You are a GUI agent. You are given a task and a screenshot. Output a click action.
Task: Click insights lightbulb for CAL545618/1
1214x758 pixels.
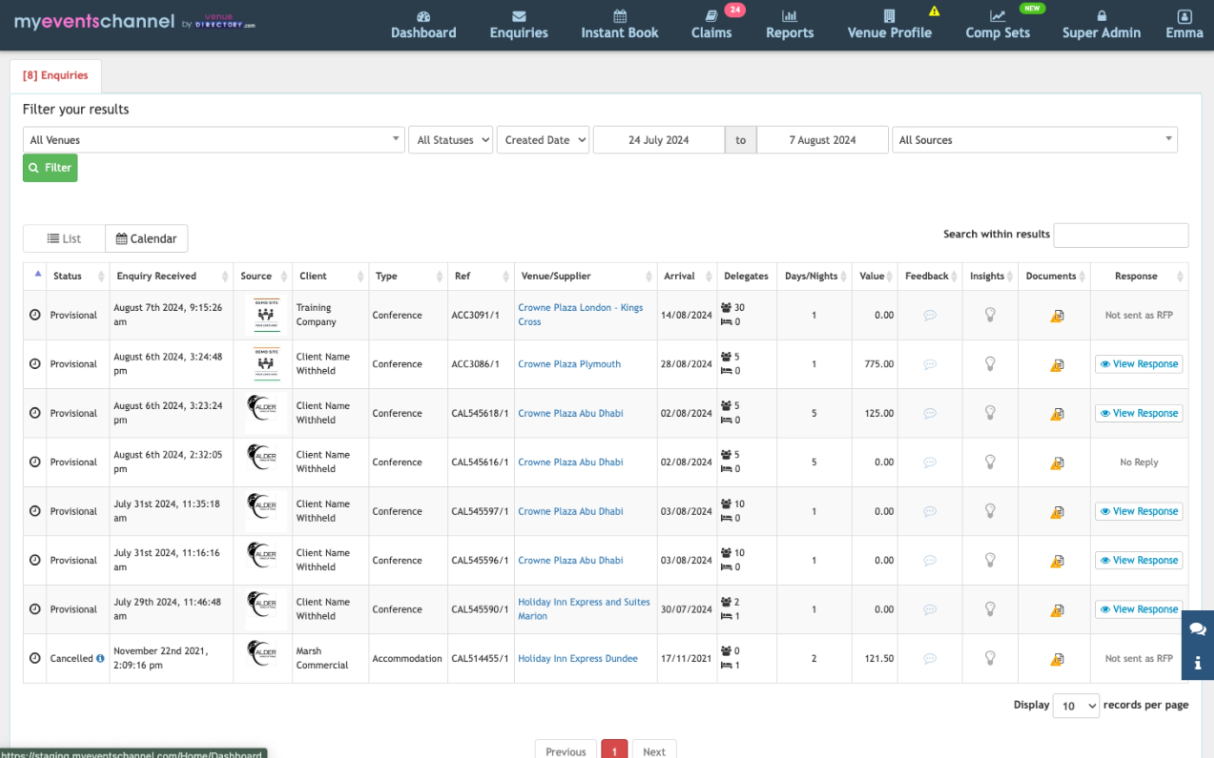990,413
